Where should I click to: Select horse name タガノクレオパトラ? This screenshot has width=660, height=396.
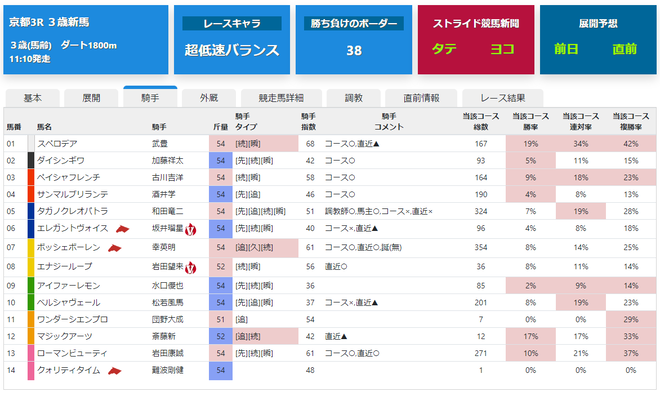click(x=72, y=211)
